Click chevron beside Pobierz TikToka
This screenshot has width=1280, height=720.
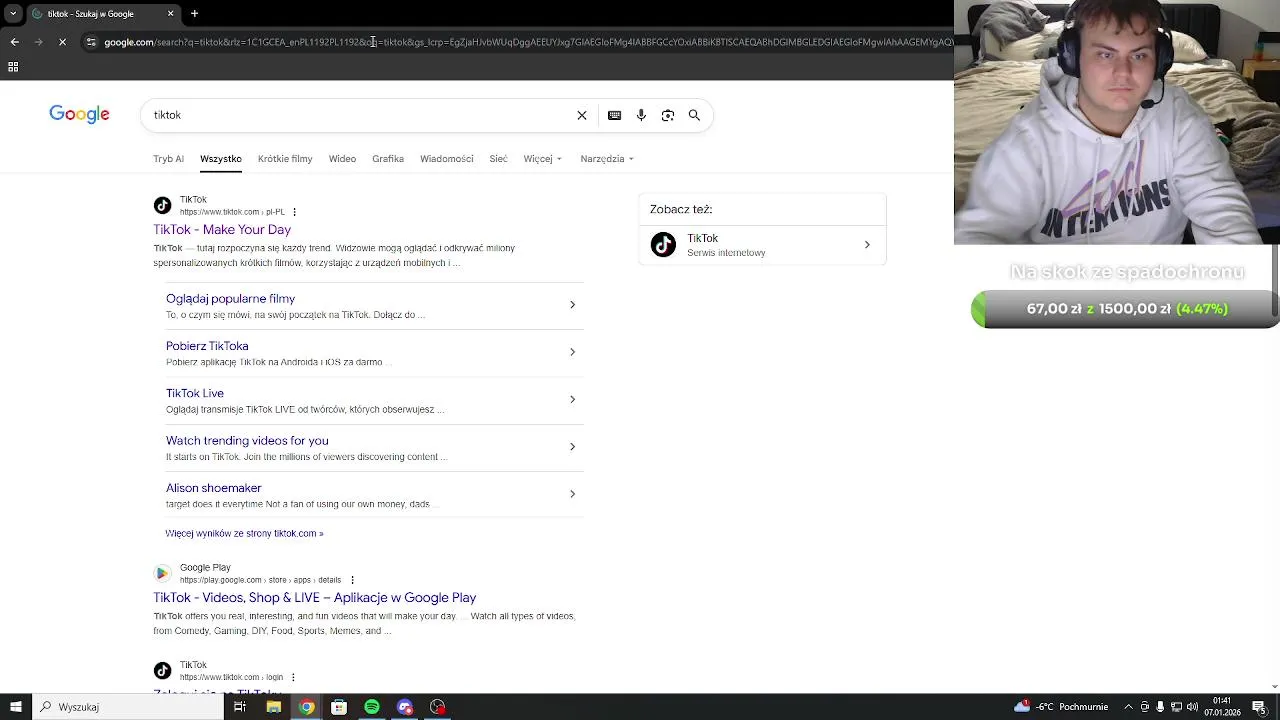coord(572,352)
